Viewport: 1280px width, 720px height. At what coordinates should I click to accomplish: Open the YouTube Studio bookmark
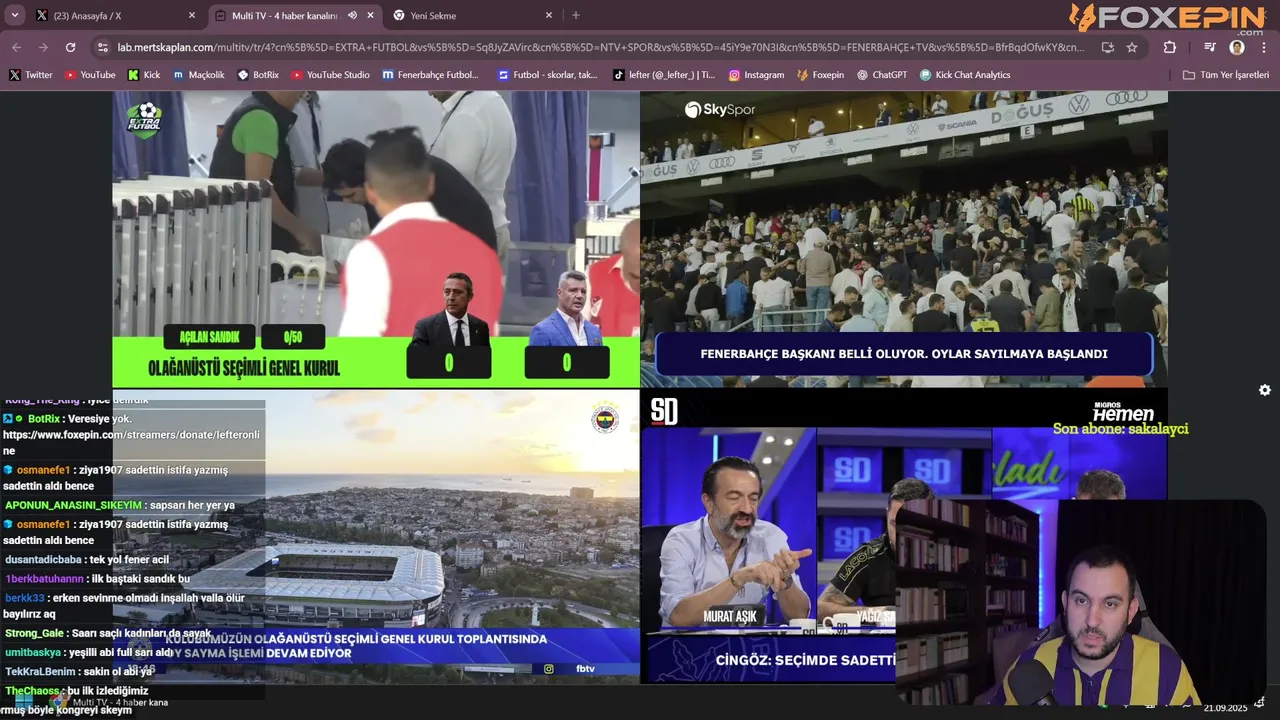(331, 75)
